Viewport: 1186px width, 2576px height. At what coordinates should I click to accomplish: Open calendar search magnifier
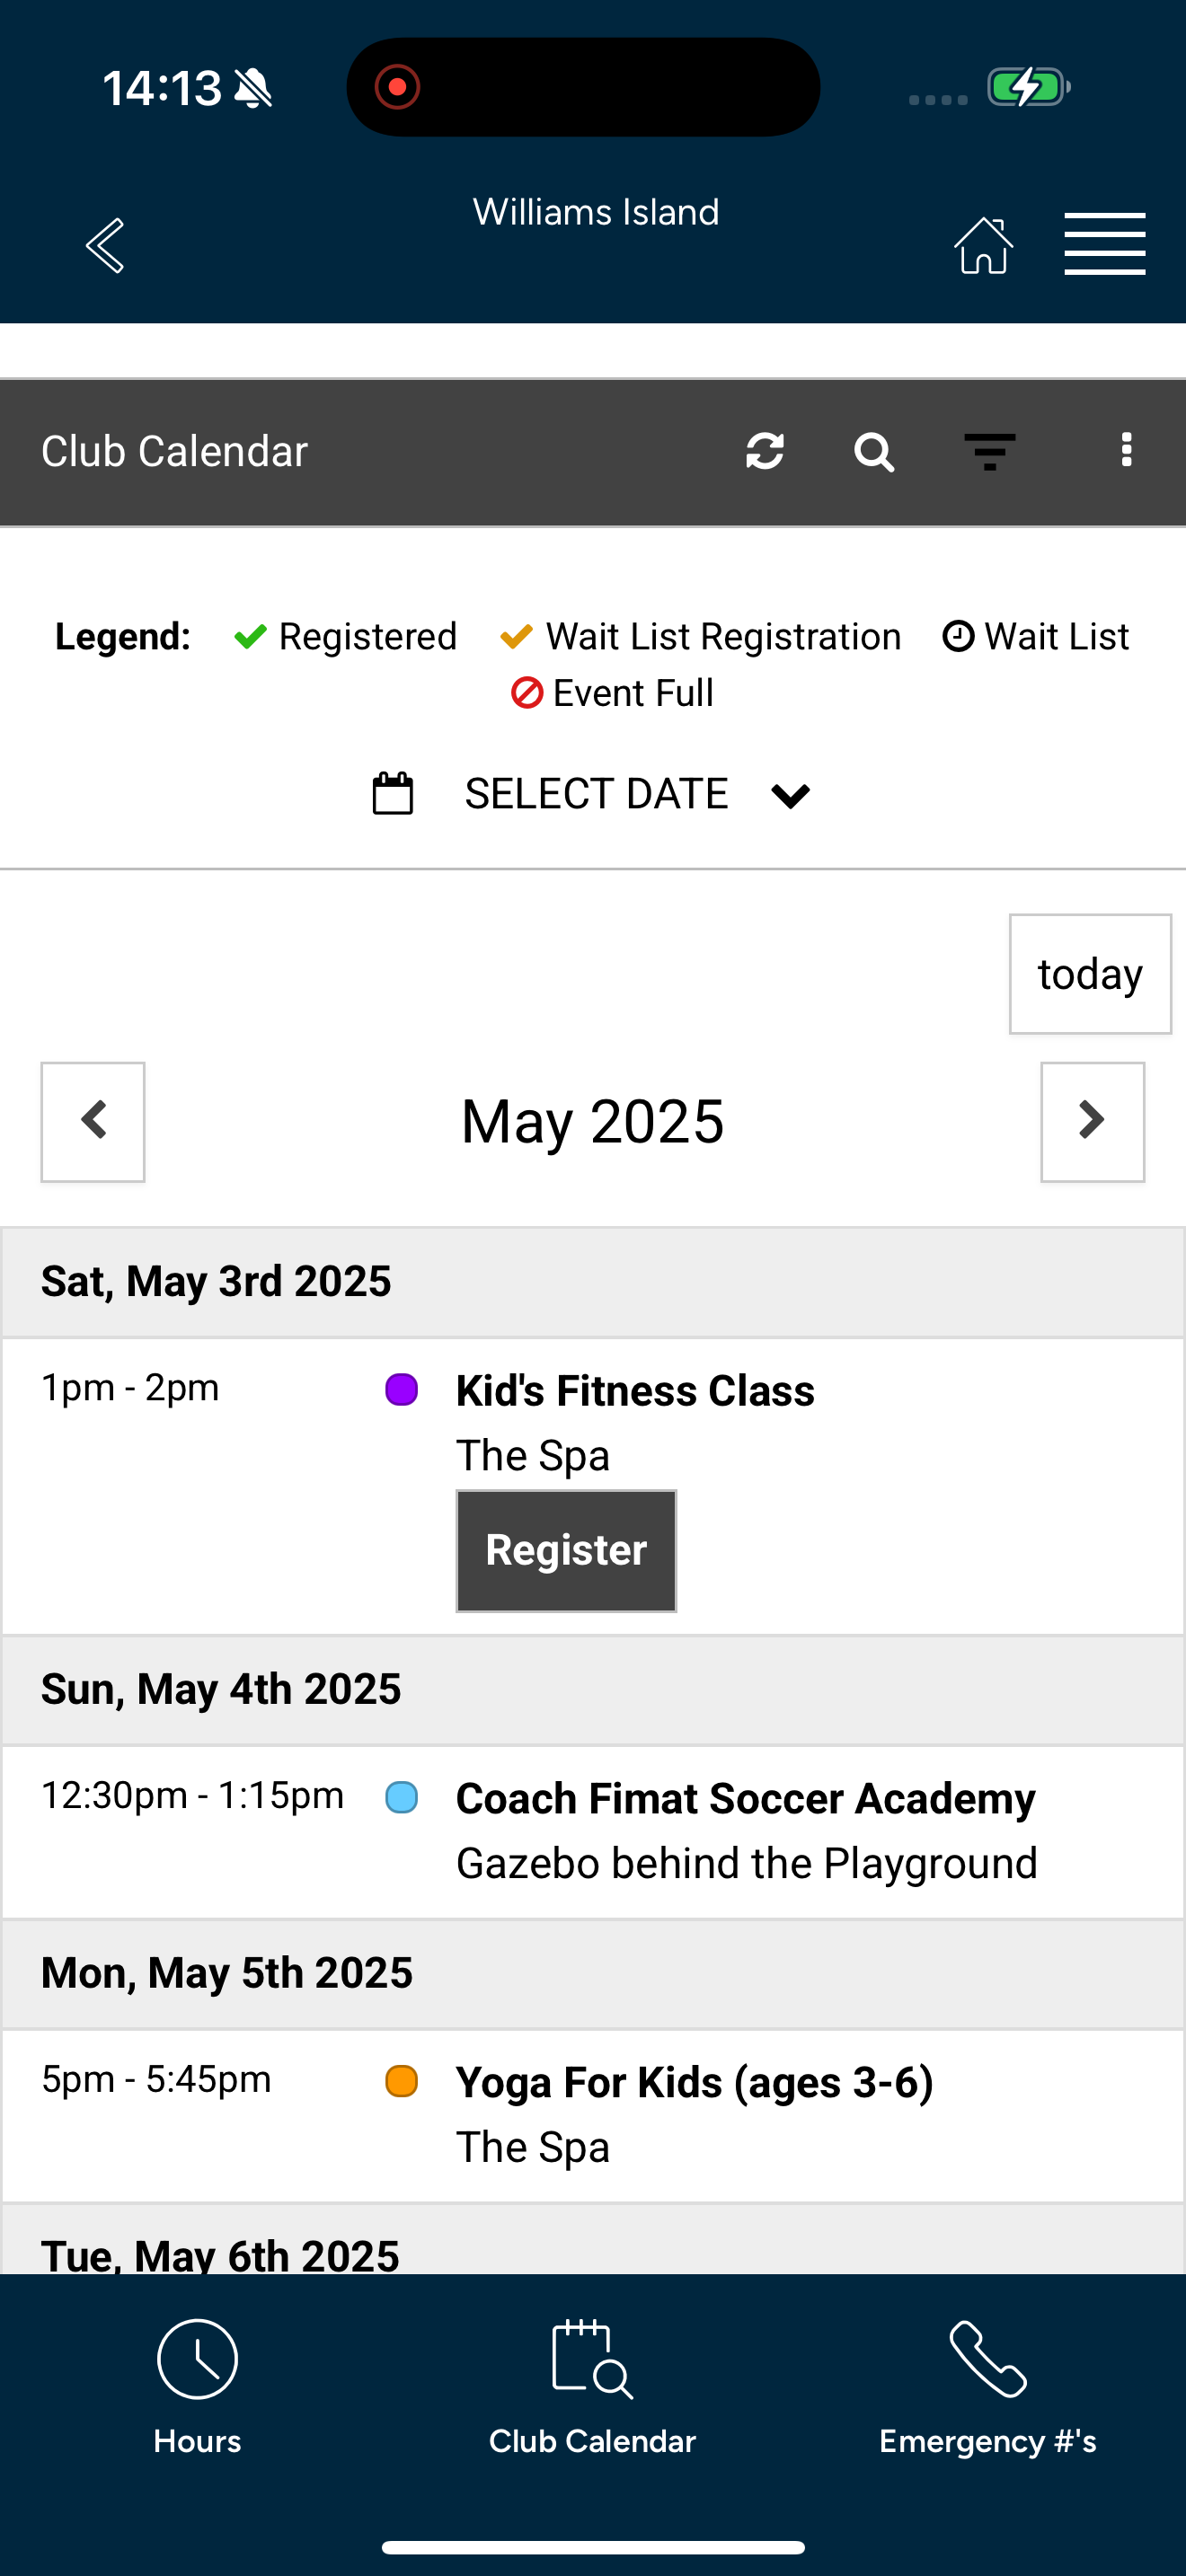pyautogui.click(x=874, y=452)
